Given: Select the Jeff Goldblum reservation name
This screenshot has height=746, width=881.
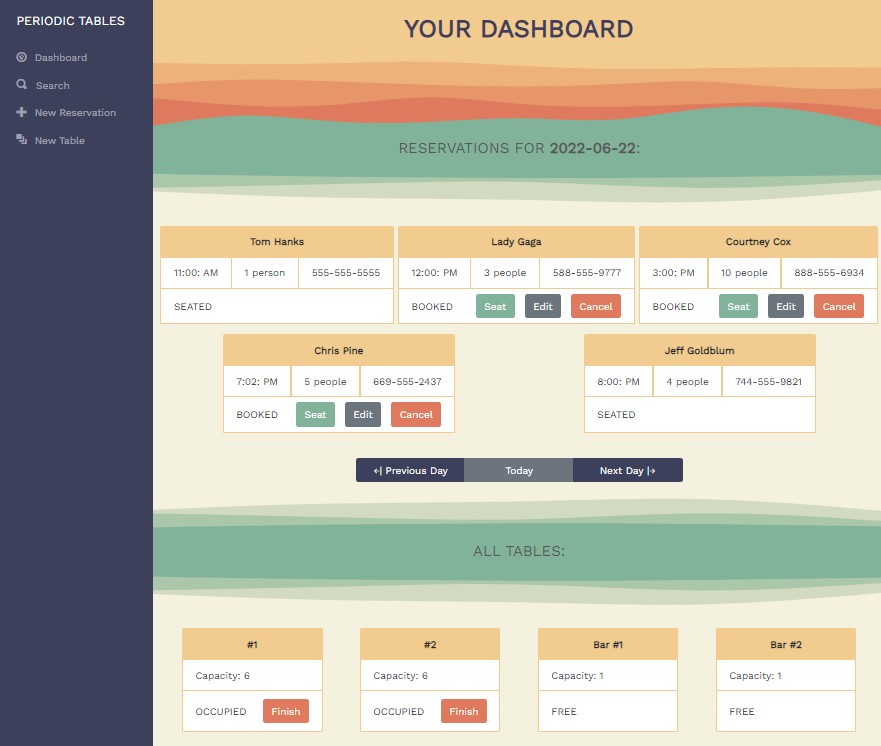Looking at the screenshot, I should tap(700, 351).
